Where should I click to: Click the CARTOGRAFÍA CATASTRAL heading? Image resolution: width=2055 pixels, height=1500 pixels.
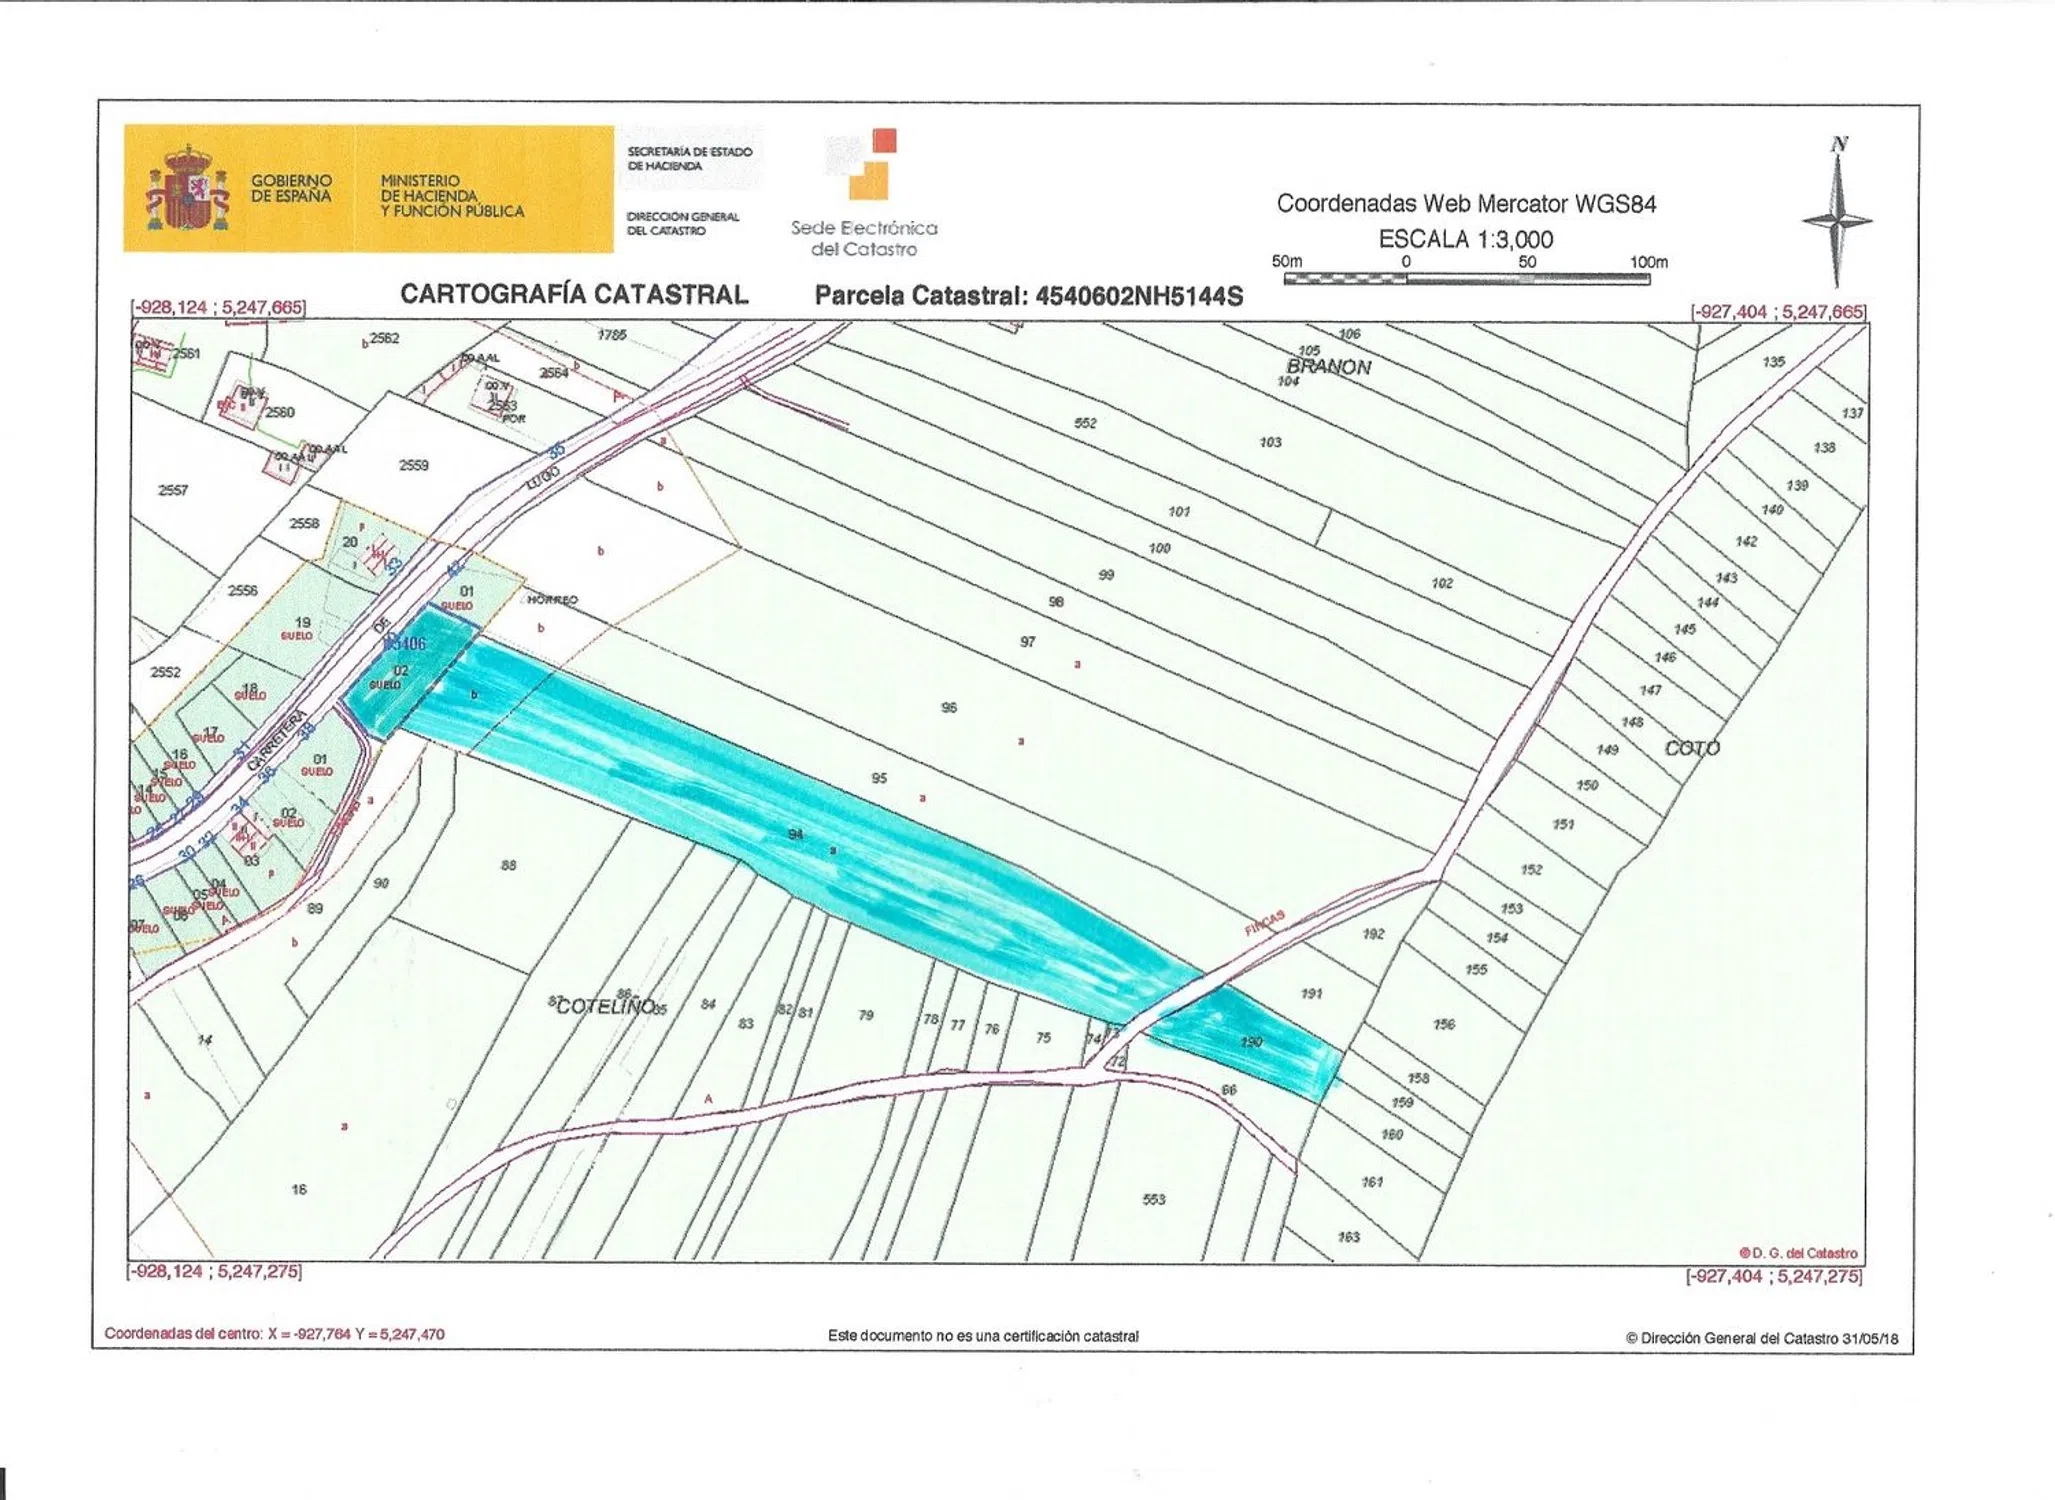click(x=574, y=294)
